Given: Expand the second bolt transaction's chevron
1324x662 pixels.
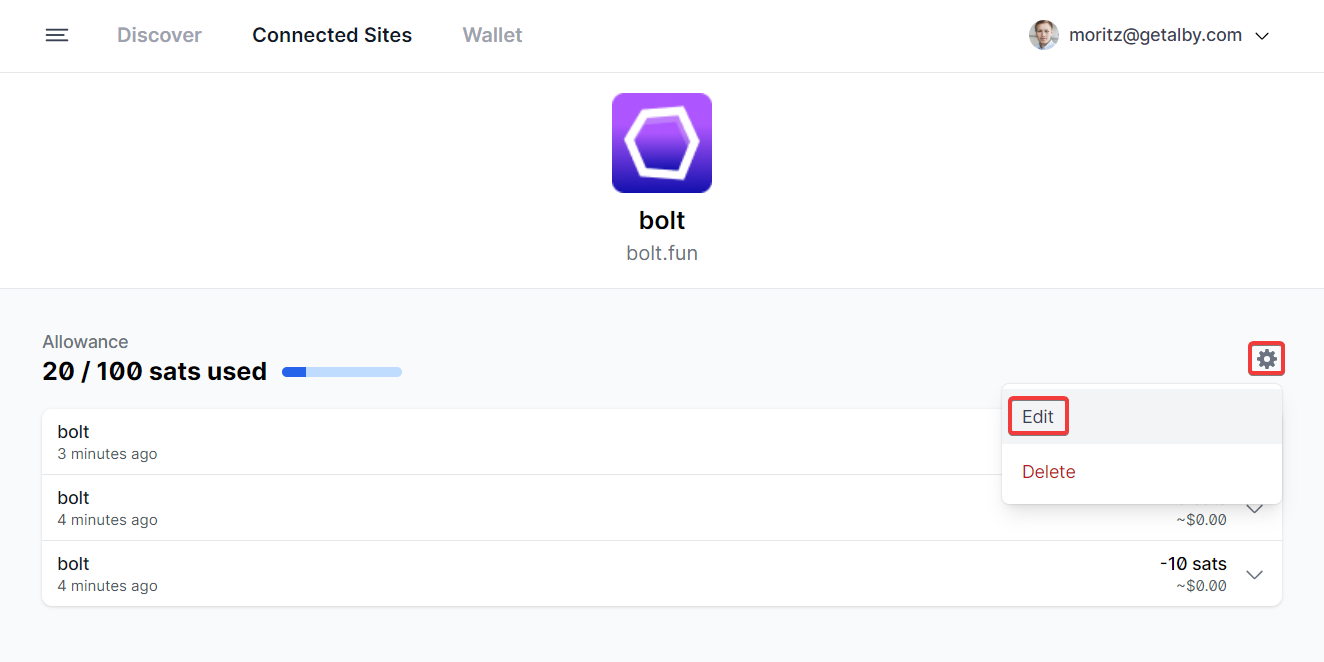Looking at the screenshot, I should 1254,509.
